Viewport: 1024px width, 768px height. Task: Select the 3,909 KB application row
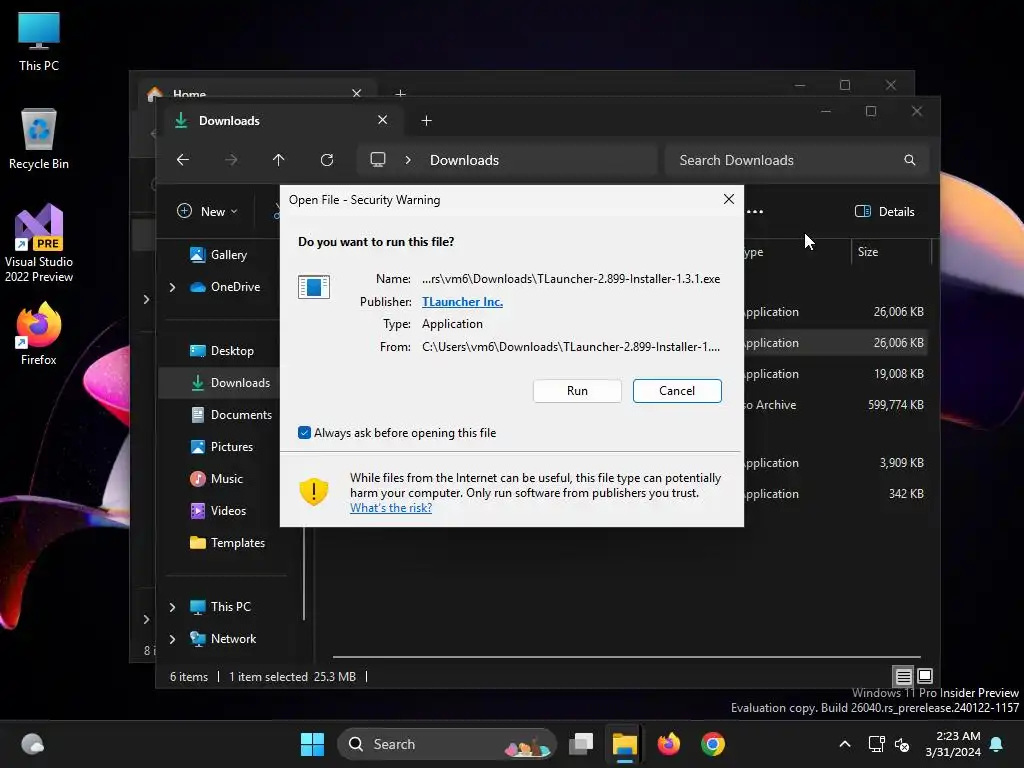pos(835,462)
